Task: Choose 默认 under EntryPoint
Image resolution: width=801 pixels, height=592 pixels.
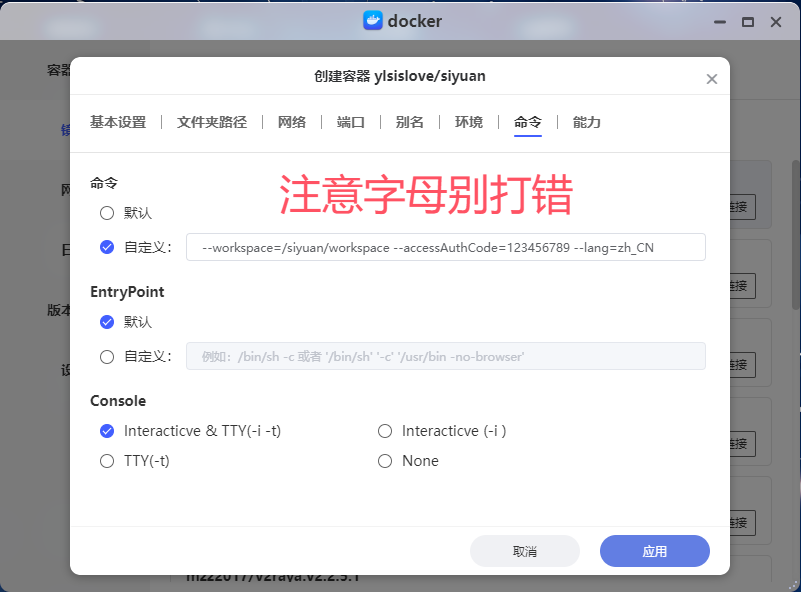Action: point(107,322)
